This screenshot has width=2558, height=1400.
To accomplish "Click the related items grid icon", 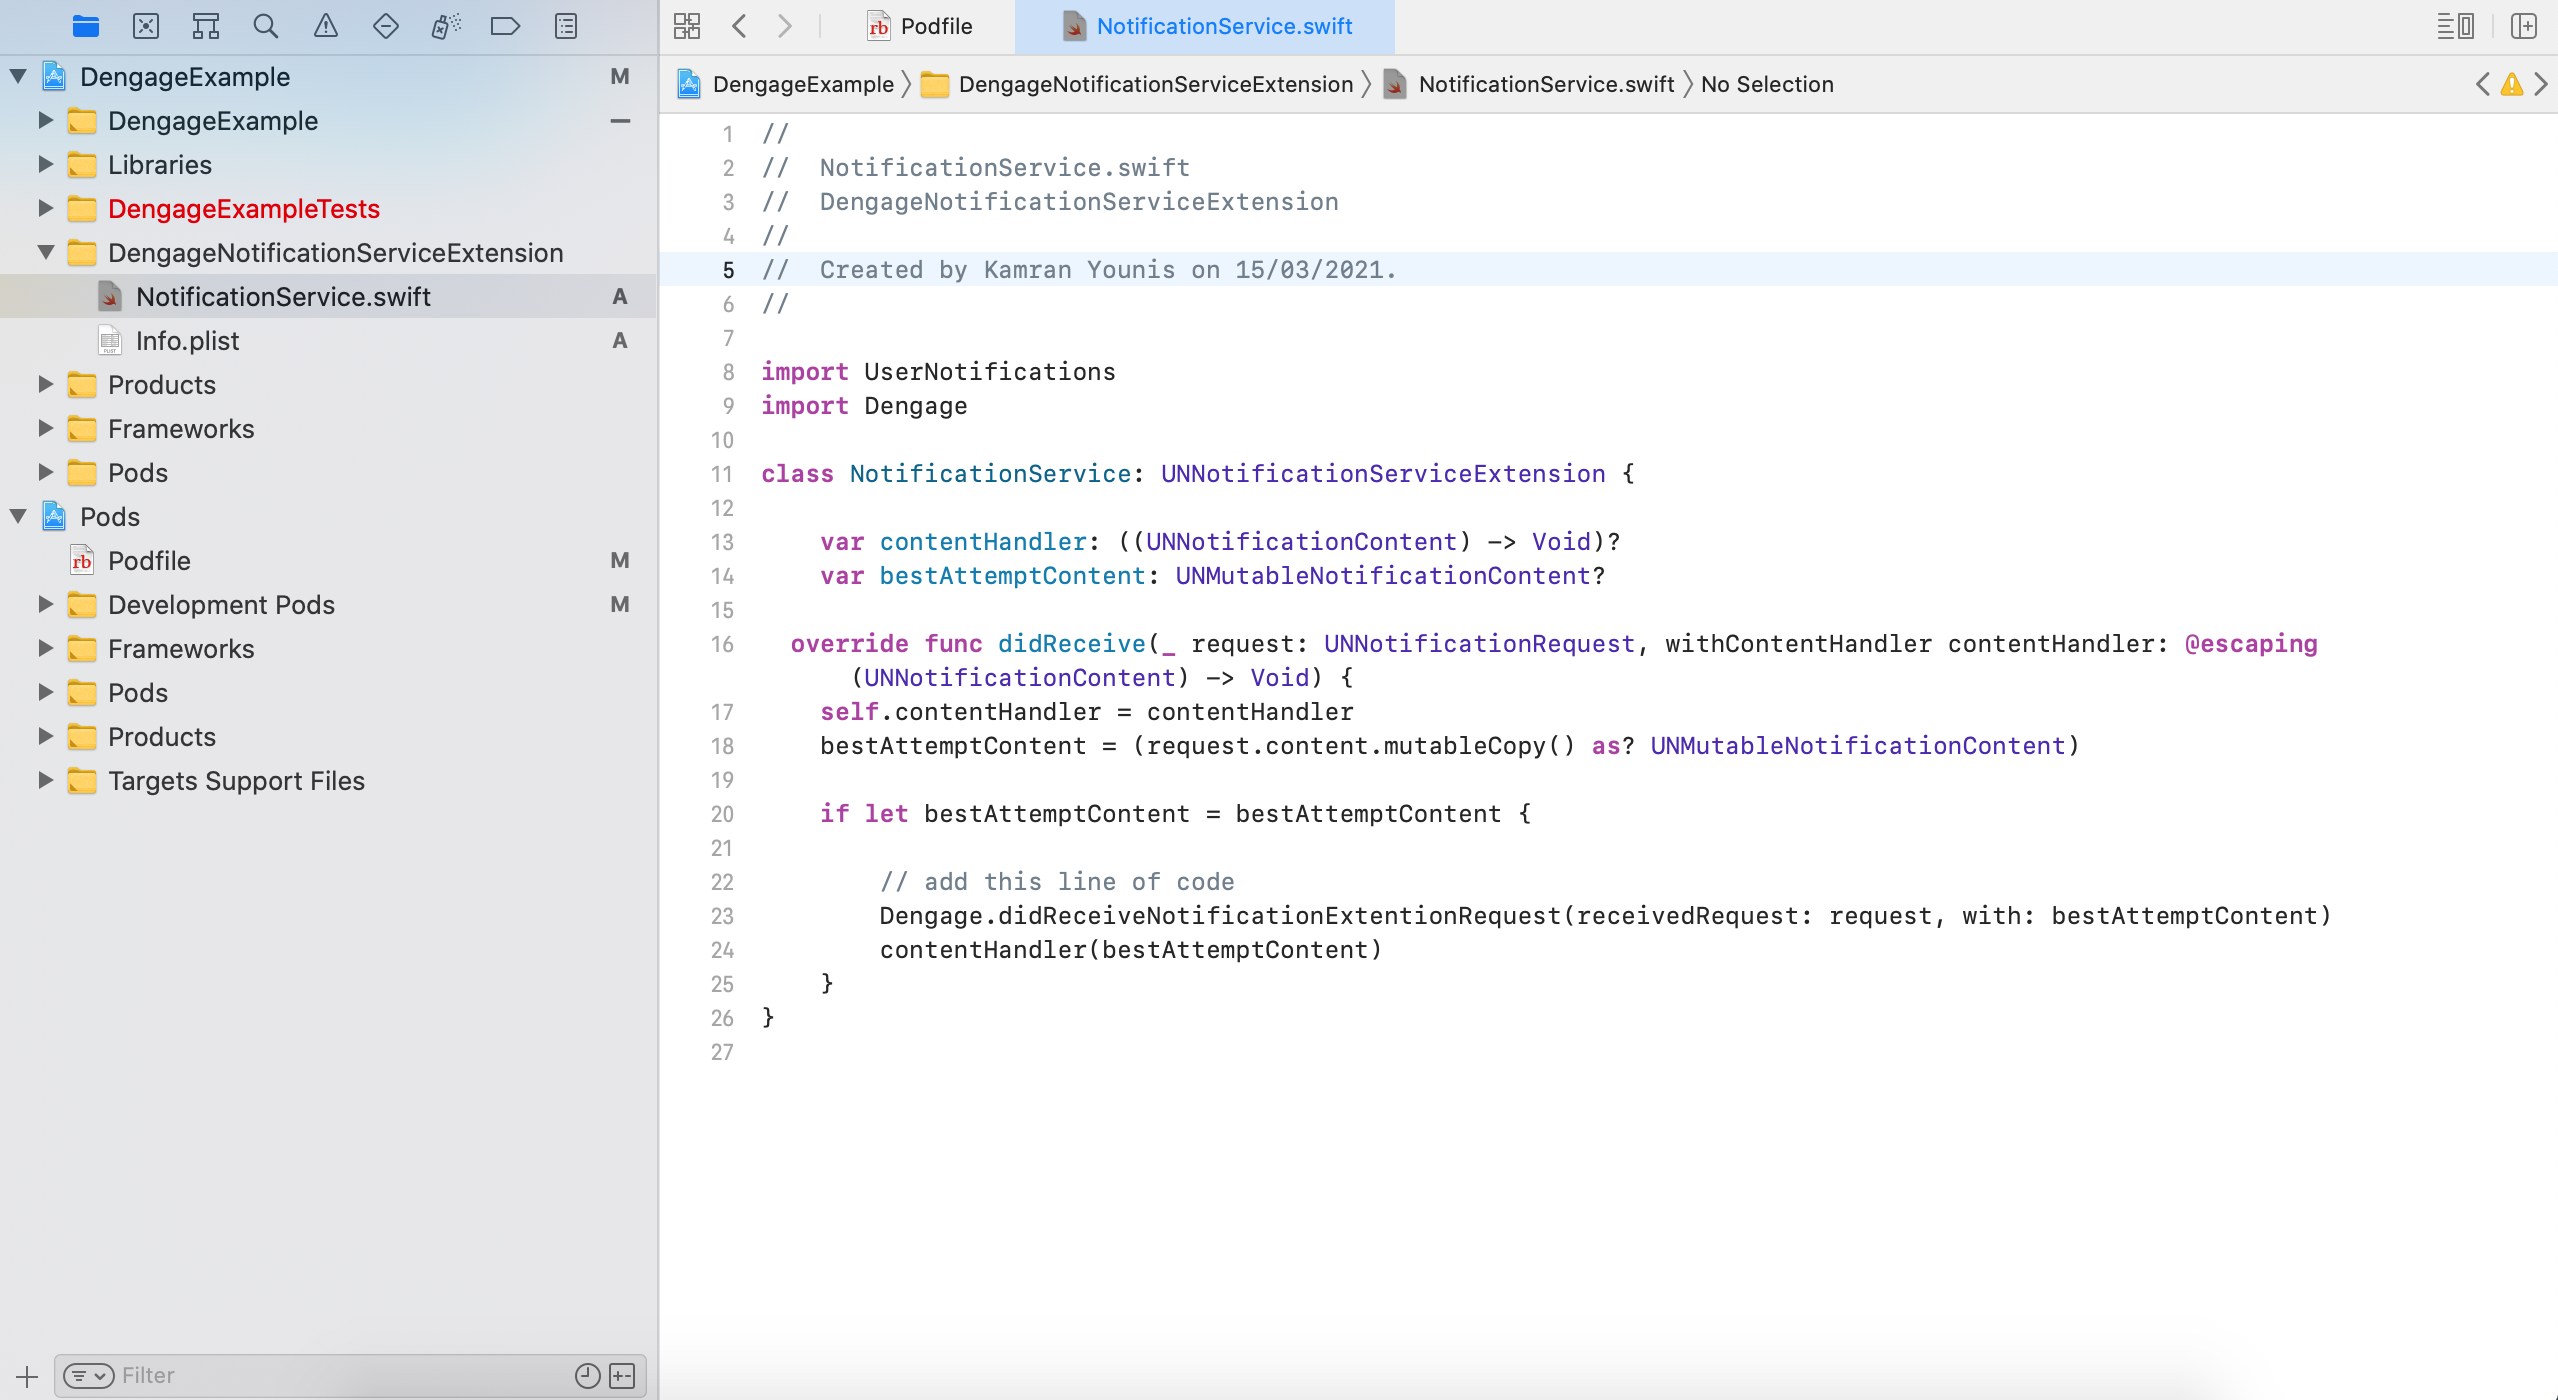I will pos(687,26).
